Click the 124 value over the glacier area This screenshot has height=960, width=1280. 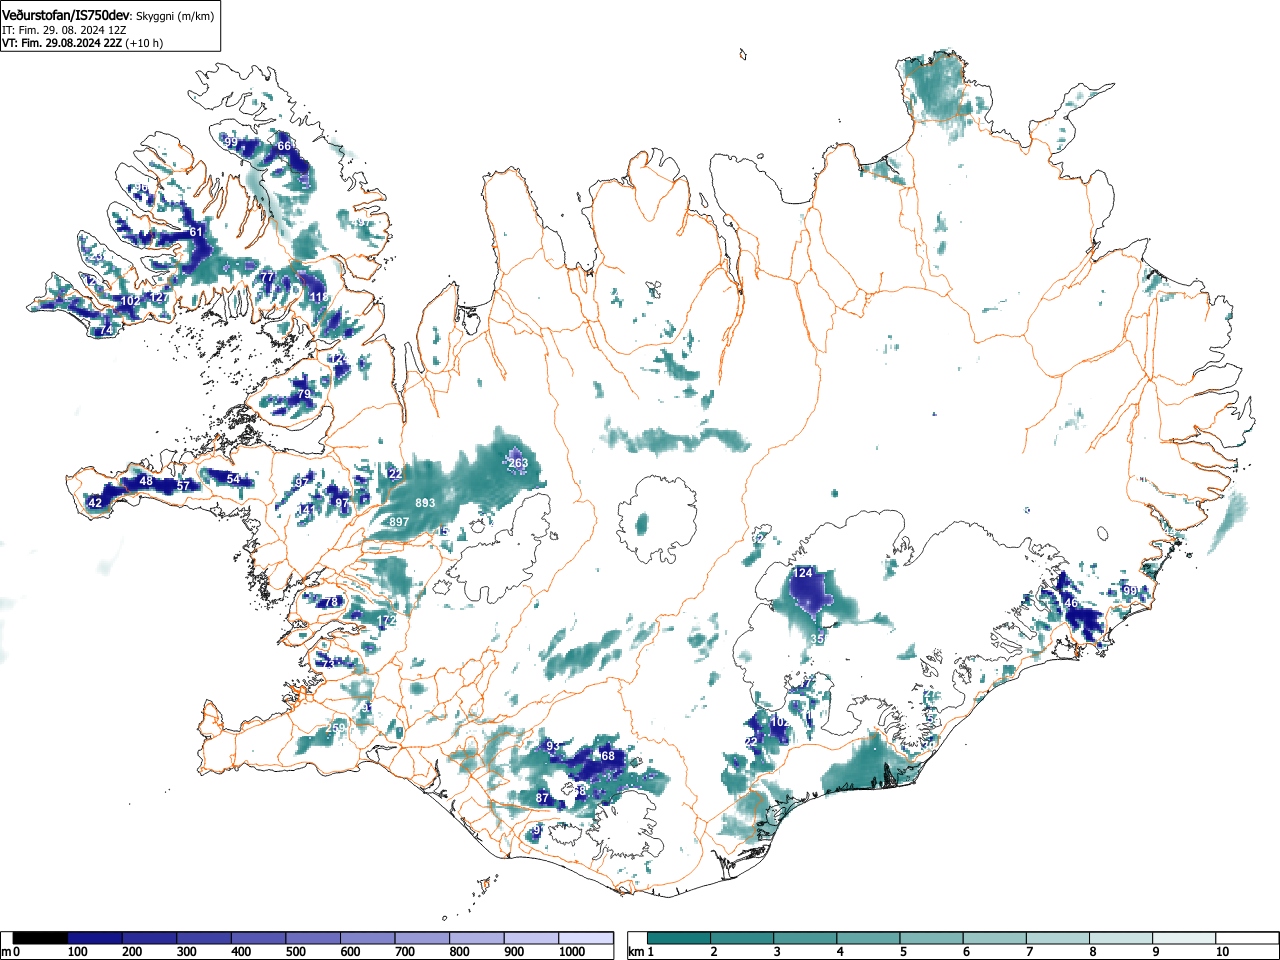click(803, 573)
